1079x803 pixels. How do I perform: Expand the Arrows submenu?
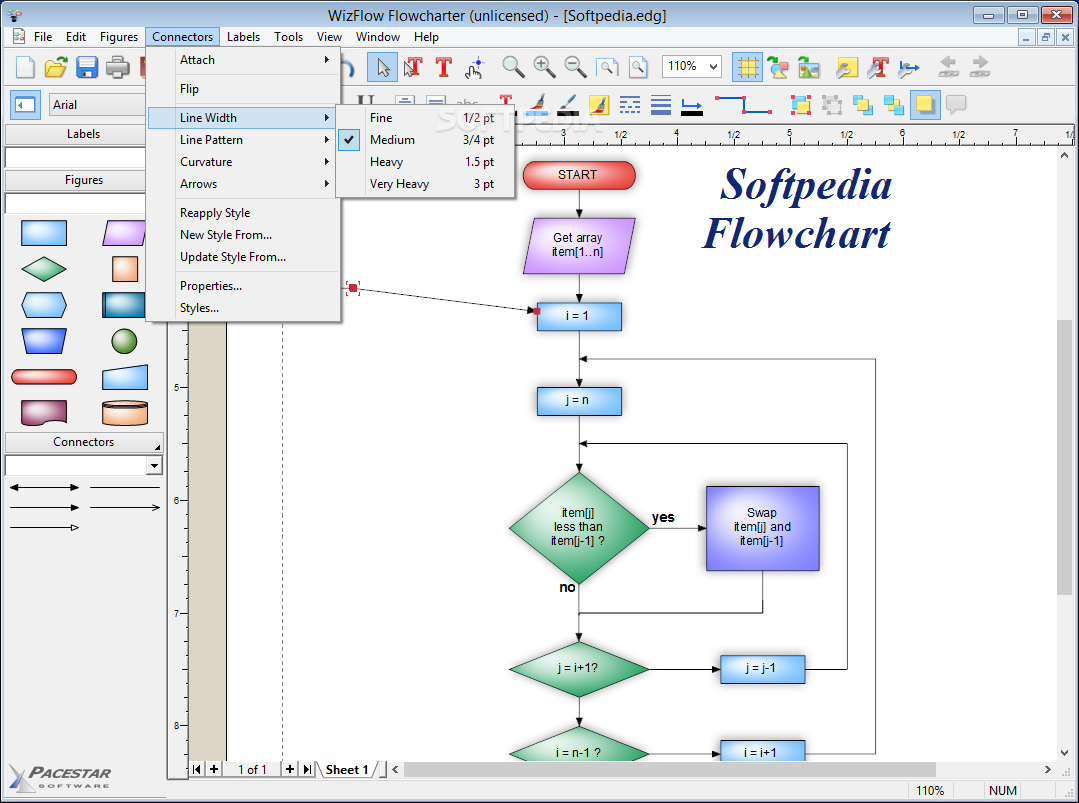244,184
